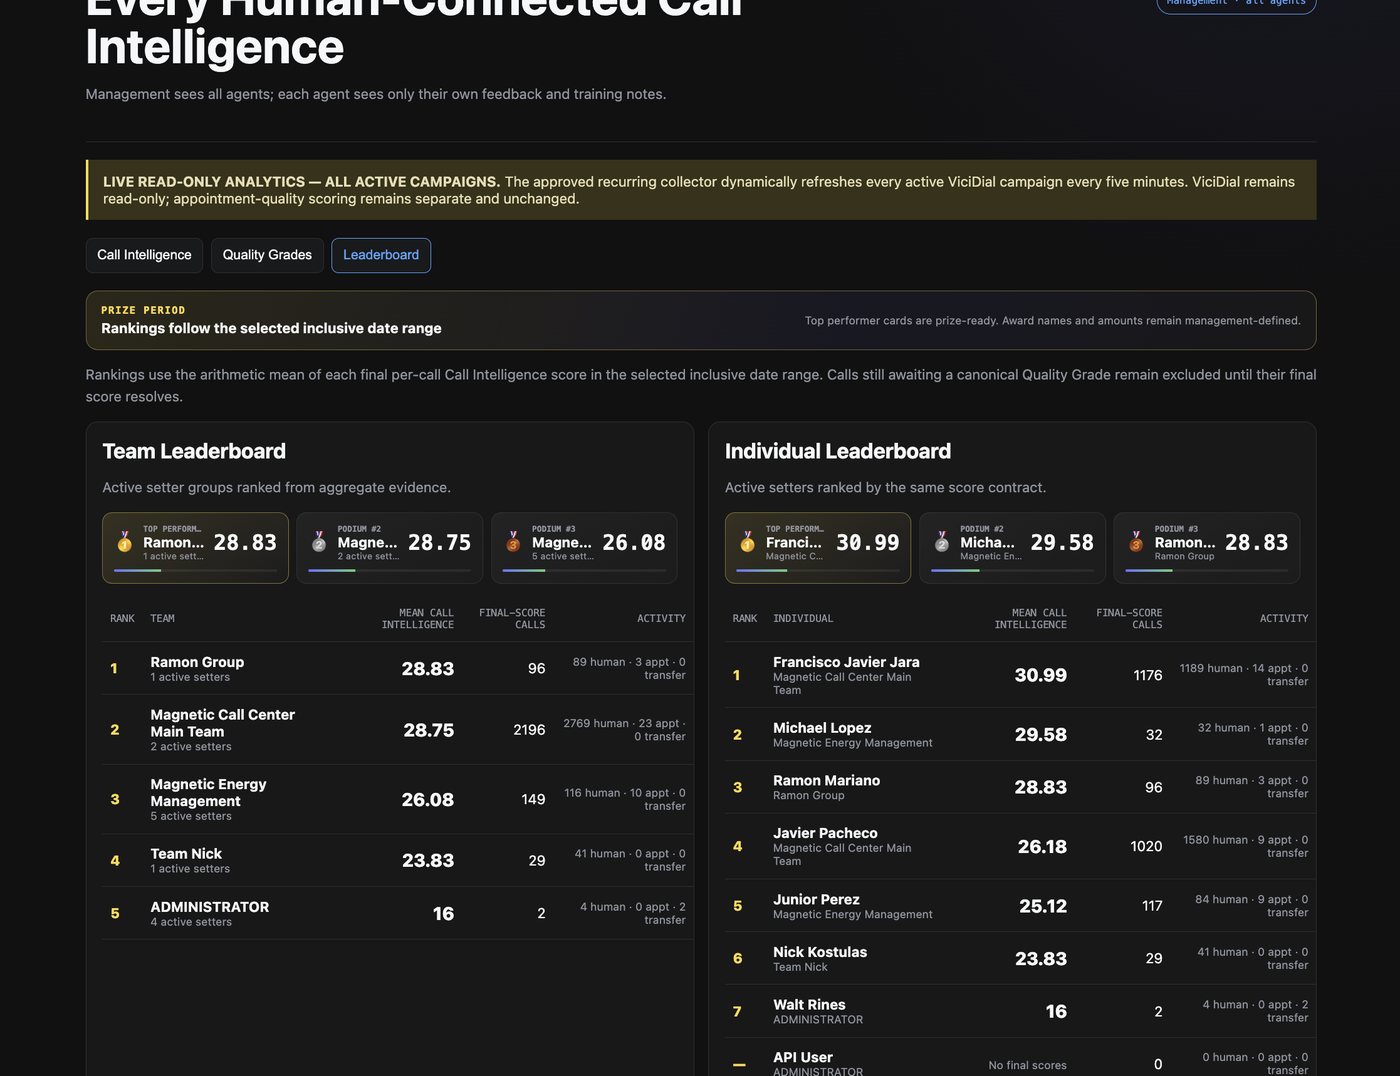Image resolution: width=1400 pixels, height=1076 pixels.
Task: Click FINAL-SCORE CALLS header in Individual Leaderboard
Action: [x=1129, y=619]
